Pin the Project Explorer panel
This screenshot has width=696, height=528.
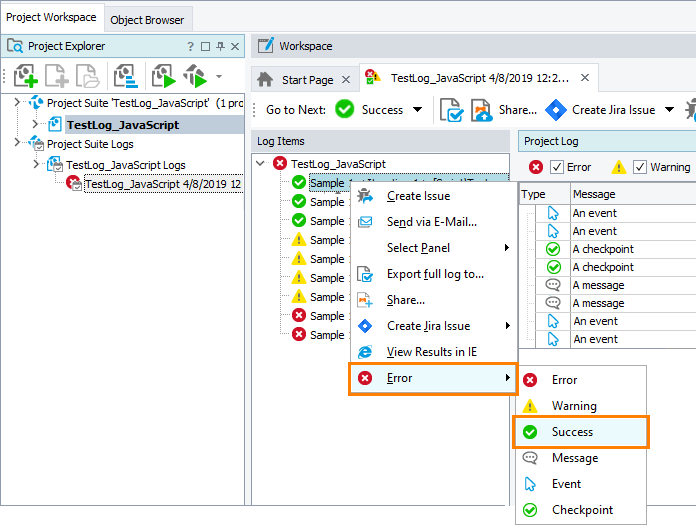pos(221,47)
